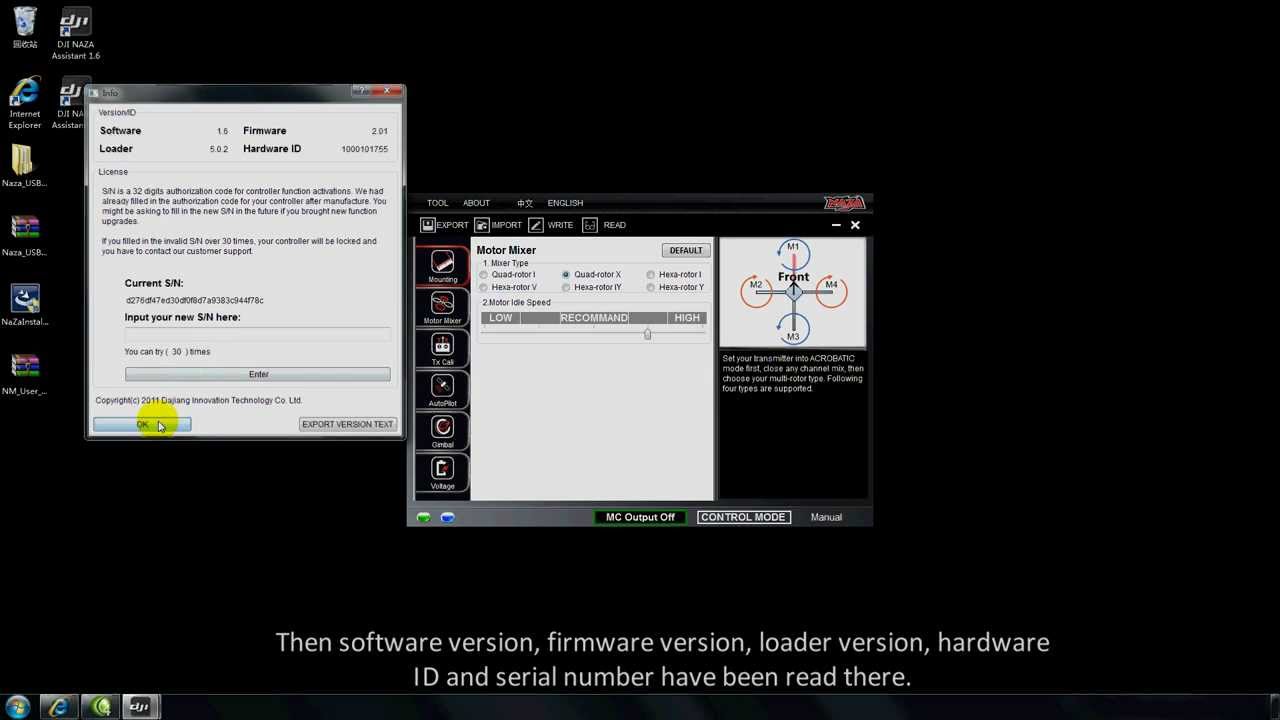Click the Motor Idle Speed slider handle
Viewport: 1280px width, 720px height.
tap(648, 334)
